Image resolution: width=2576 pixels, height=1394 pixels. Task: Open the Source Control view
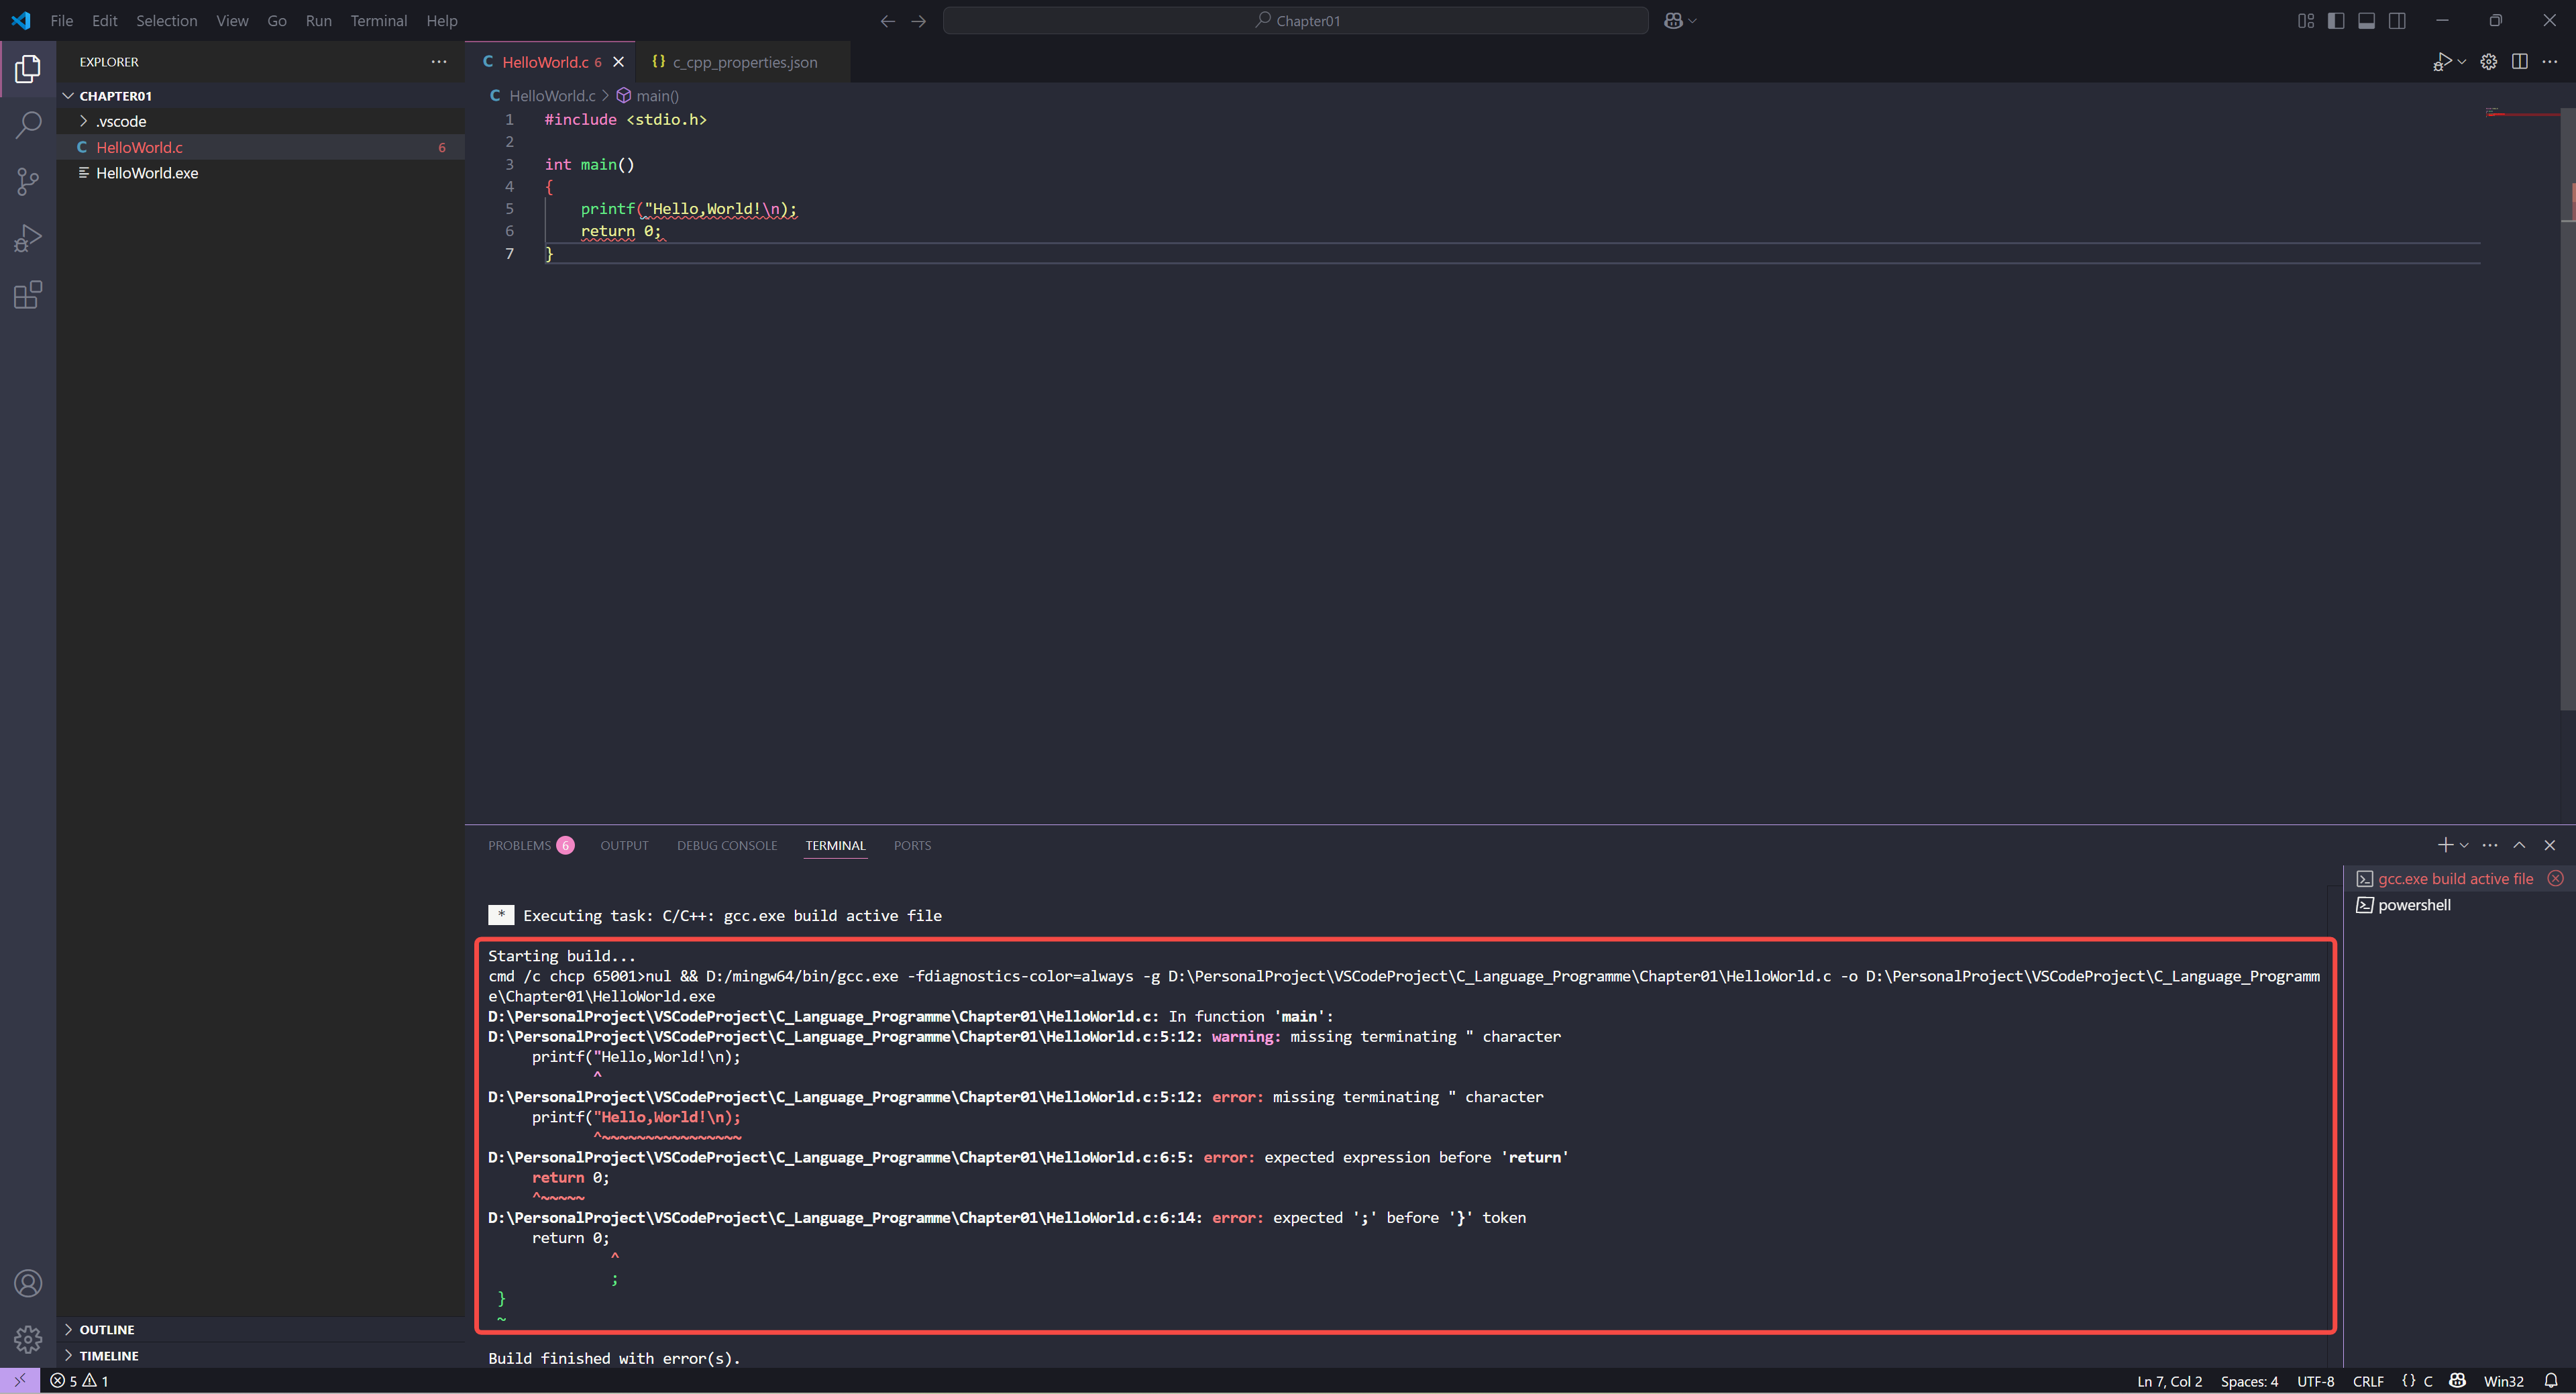(28, 181)
